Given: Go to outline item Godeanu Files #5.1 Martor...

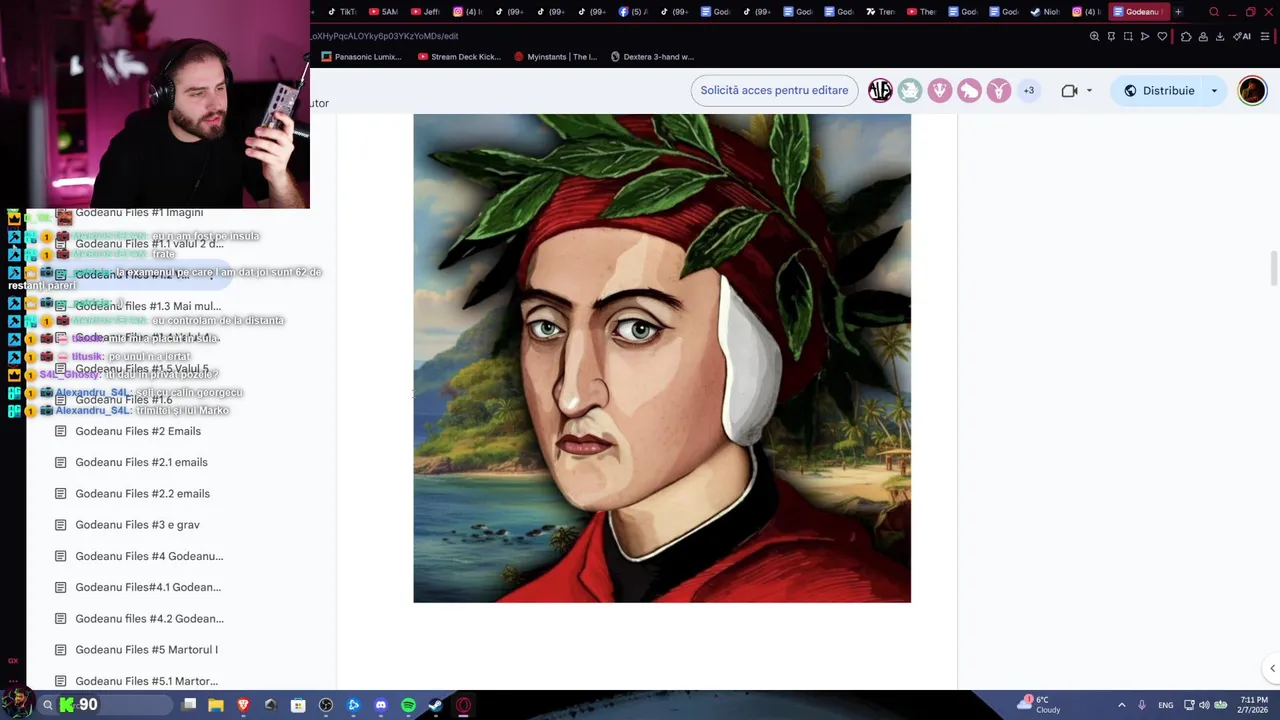Looking at the screenshot, I should (x=146, y=681).
